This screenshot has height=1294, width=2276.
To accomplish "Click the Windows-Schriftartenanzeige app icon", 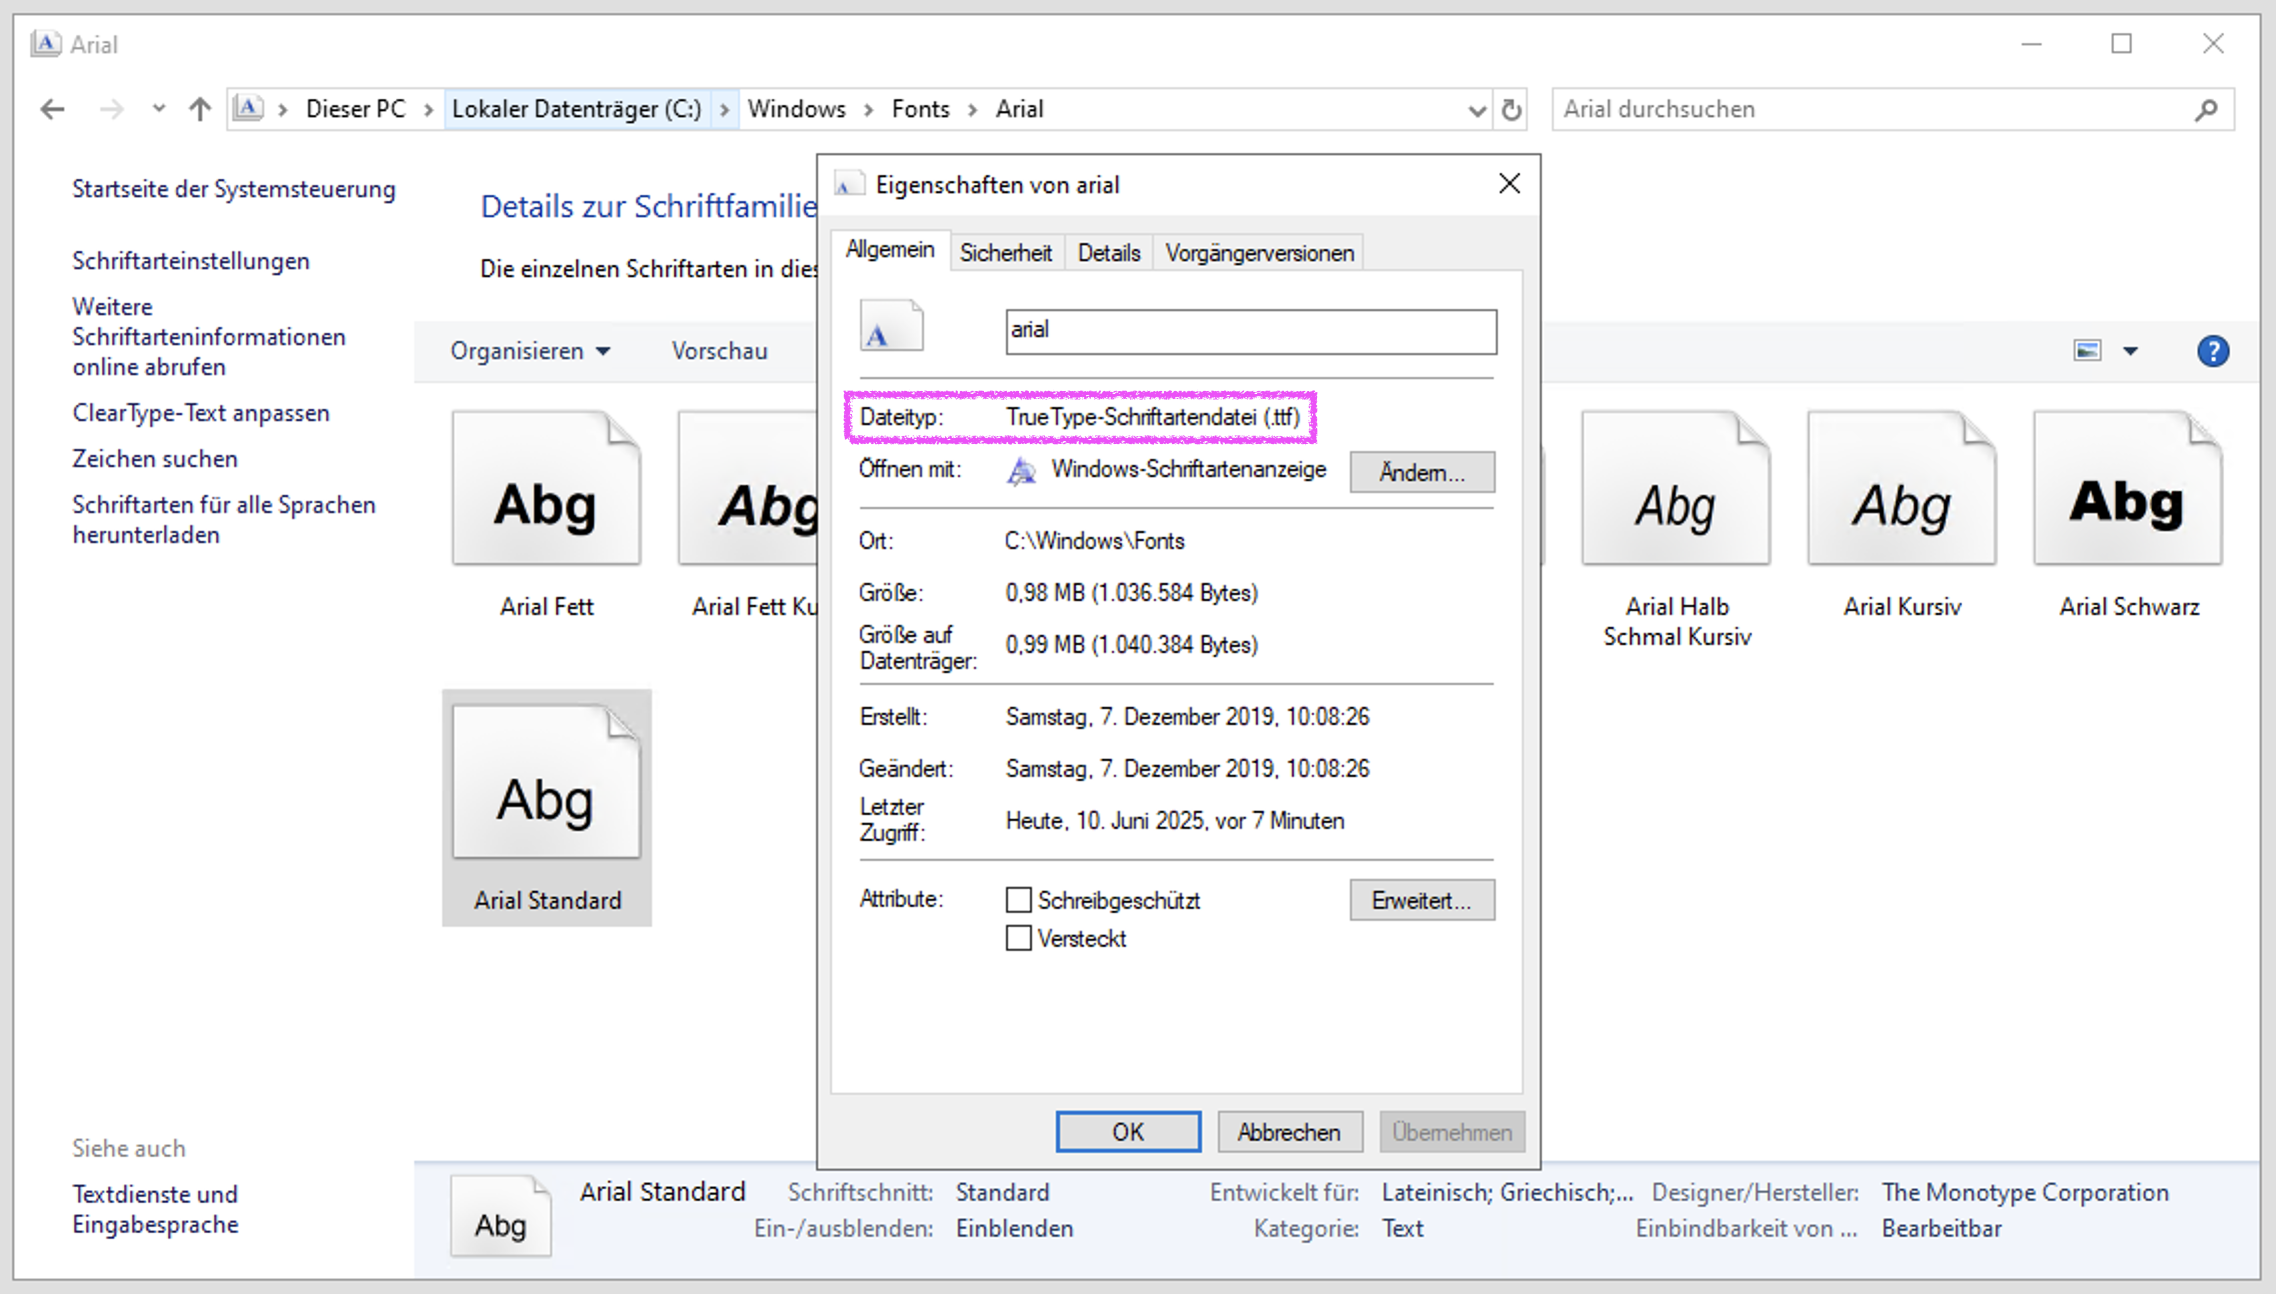I will click(1021, 471).
